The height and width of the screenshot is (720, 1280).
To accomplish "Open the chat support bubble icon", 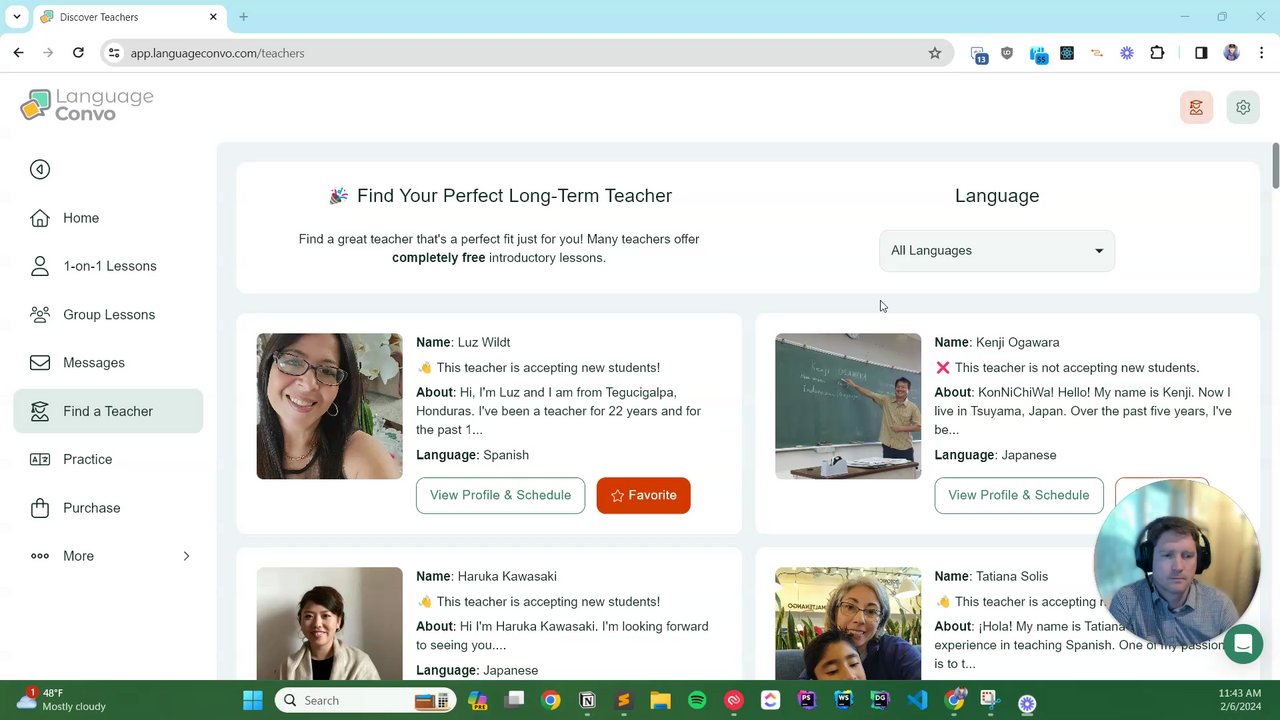I will click(x=1243, y=644).
